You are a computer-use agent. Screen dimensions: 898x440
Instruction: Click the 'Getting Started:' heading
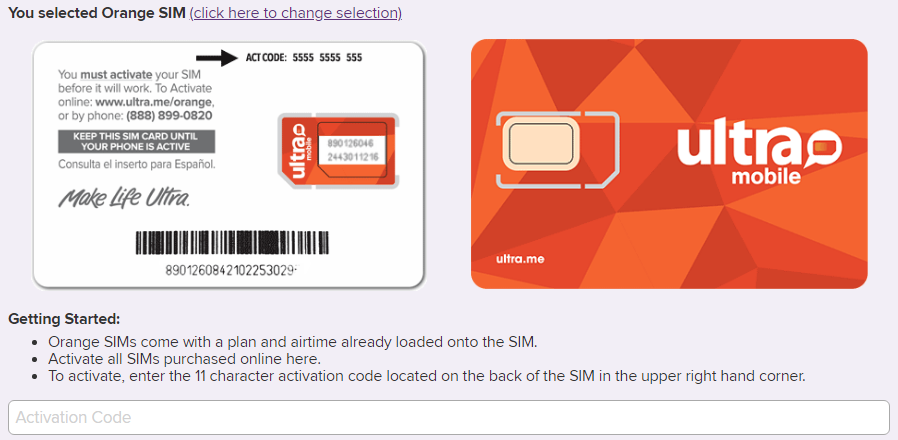[64, 319]
